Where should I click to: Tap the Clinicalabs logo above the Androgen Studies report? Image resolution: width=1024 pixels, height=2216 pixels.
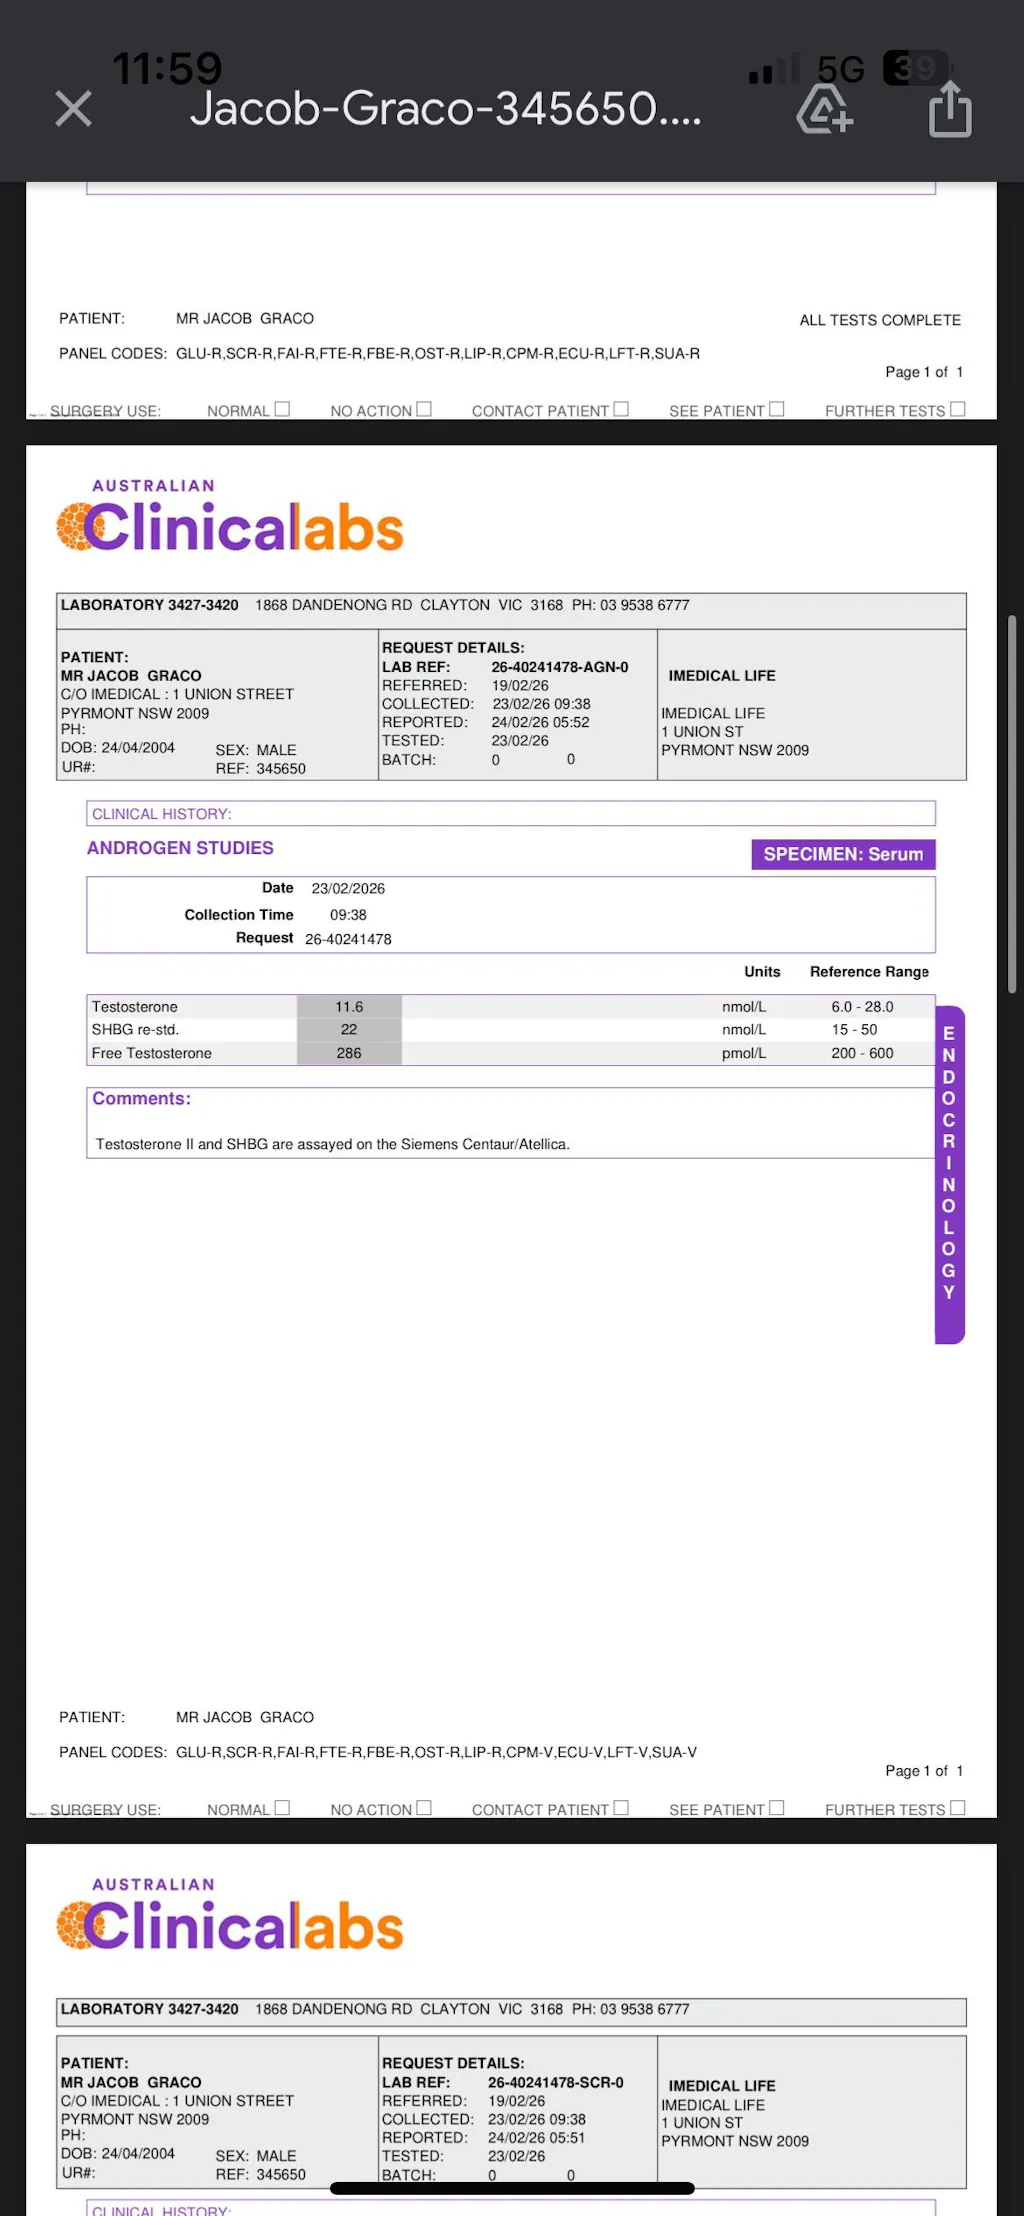231,518
